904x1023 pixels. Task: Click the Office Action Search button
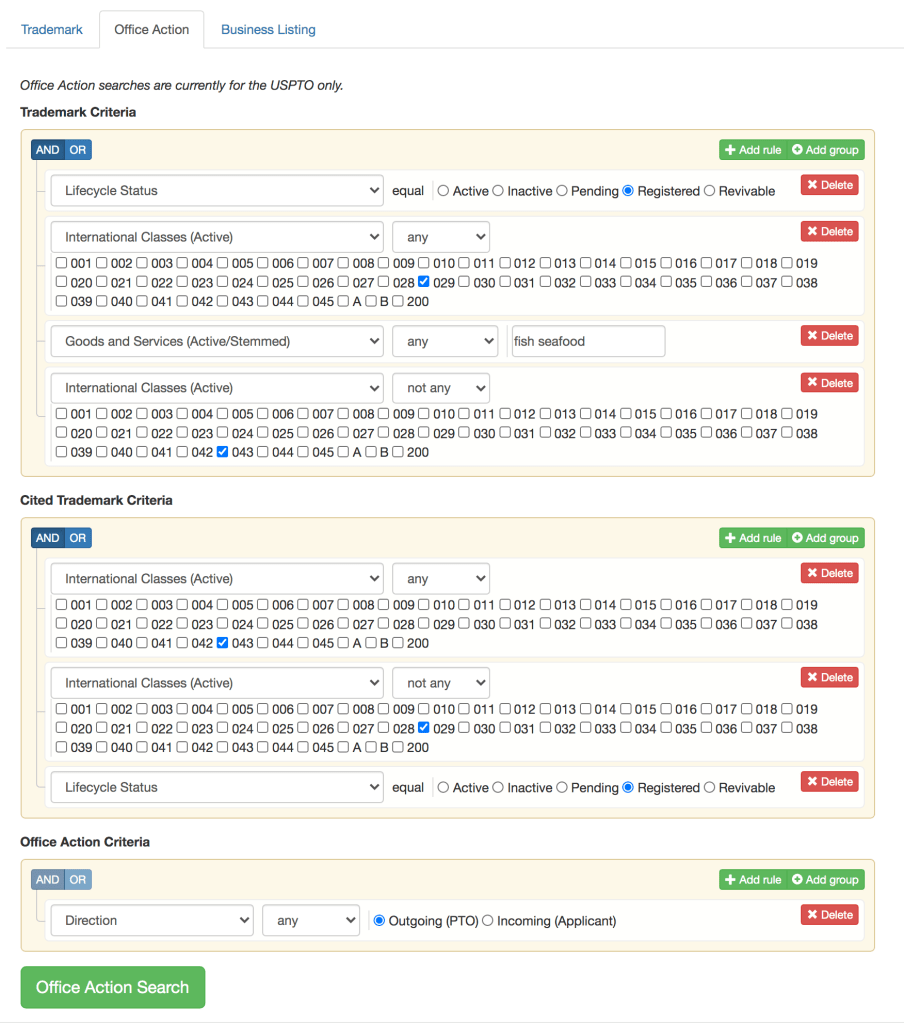[x=112, y=987]
